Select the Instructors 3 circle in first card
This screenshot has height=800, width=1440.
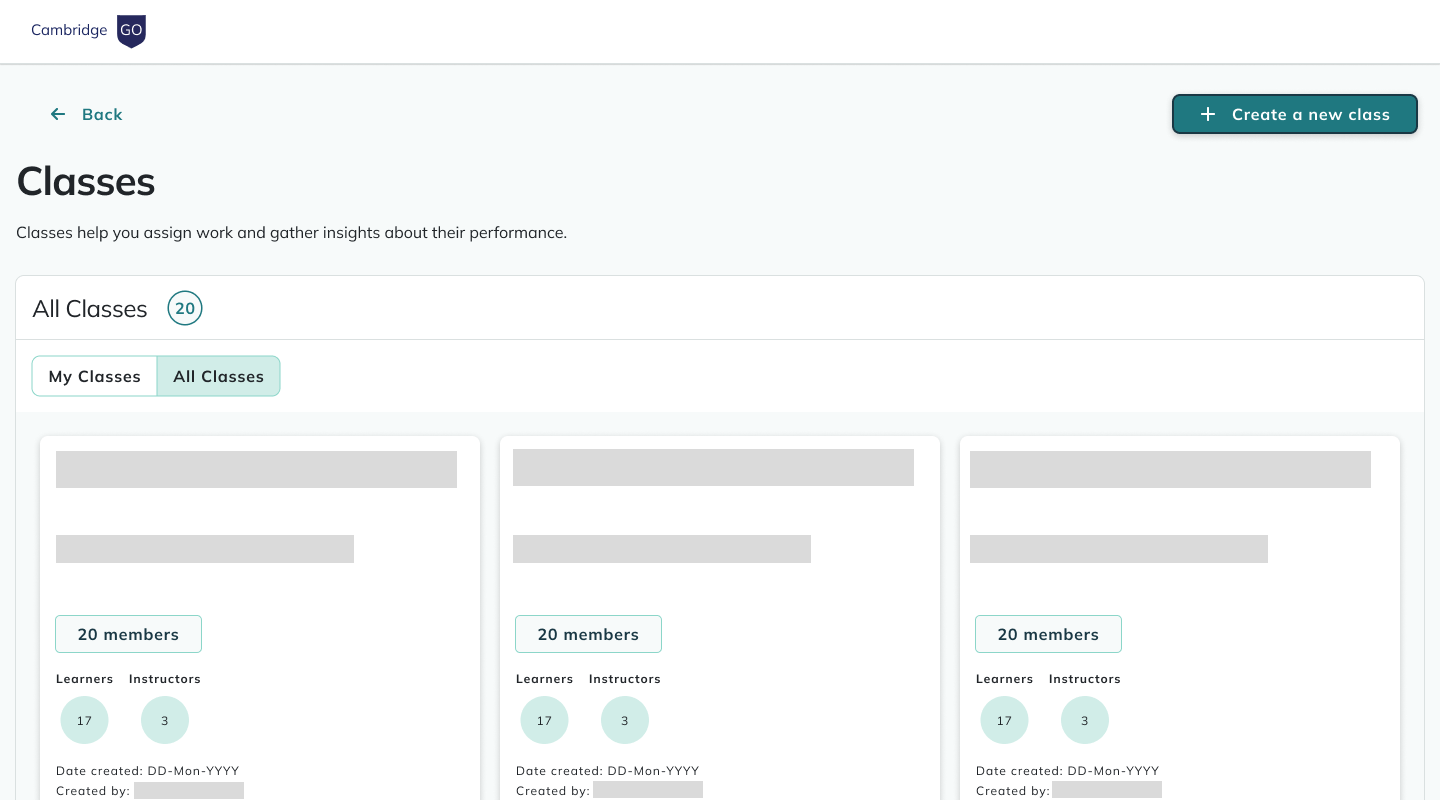[165, 720]
